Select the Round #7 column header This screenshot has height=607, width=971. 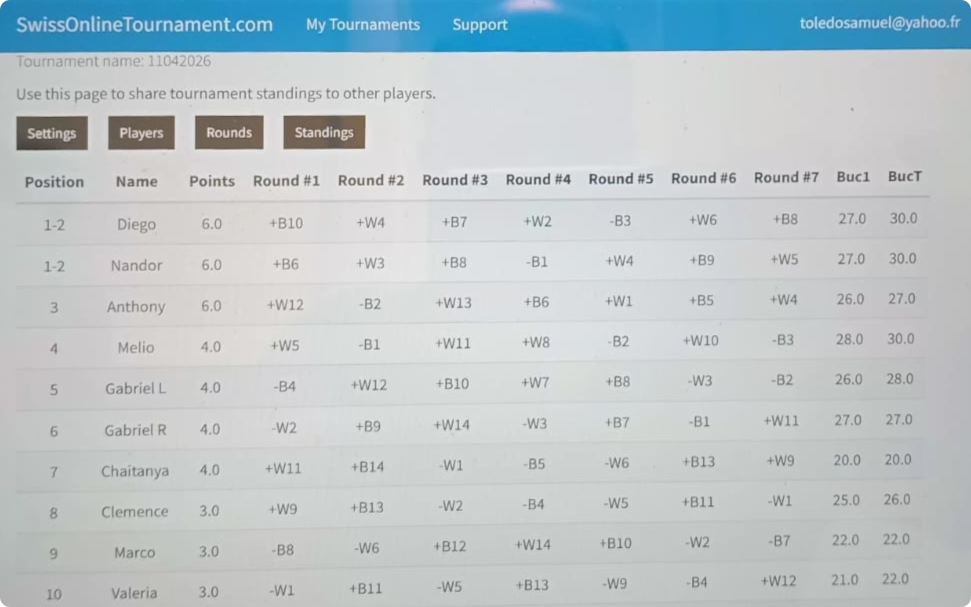(786, 178)
